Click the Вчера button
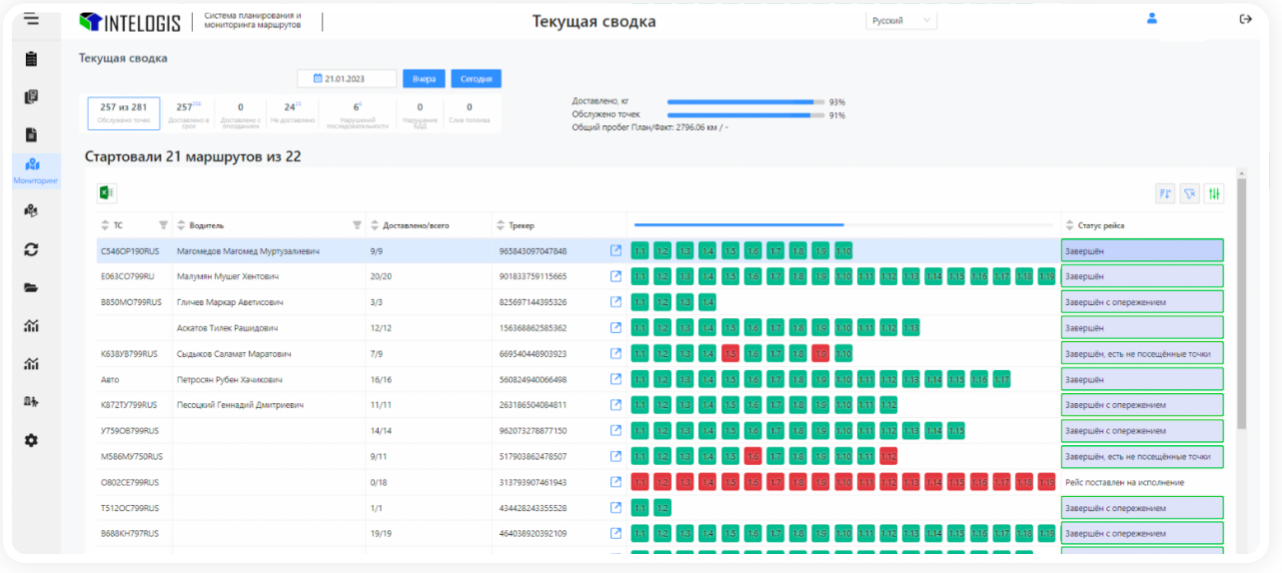This screenshot has height=573, width=1282. coord(424,79)
